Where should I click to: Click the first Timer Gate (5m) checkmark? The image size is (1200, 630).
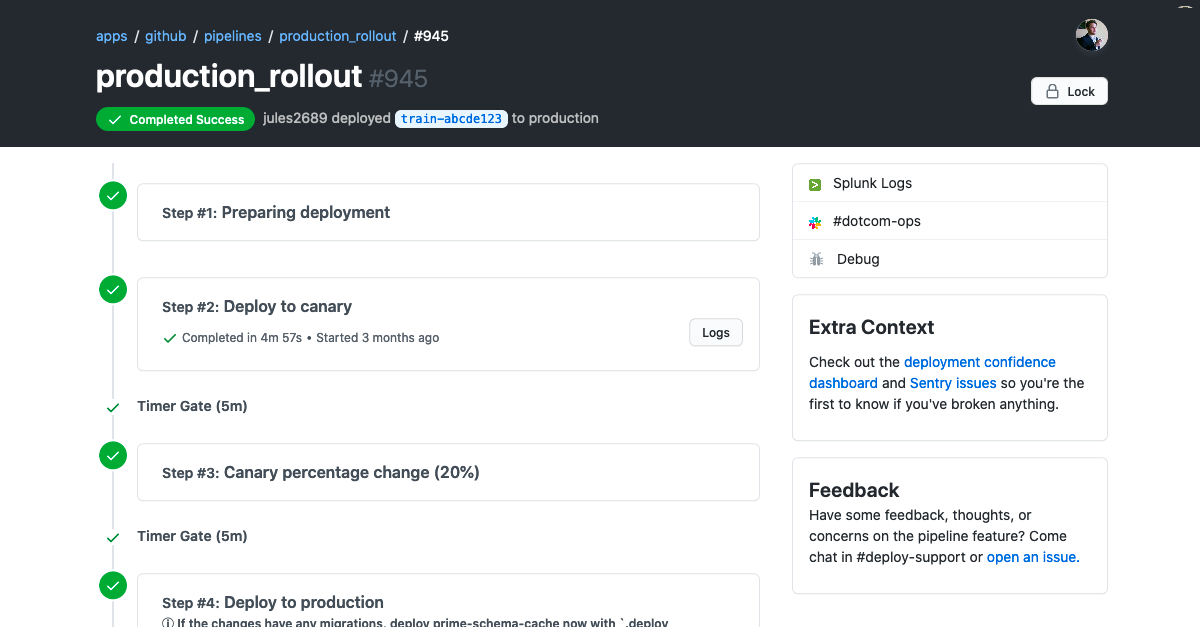coord(113,407)
